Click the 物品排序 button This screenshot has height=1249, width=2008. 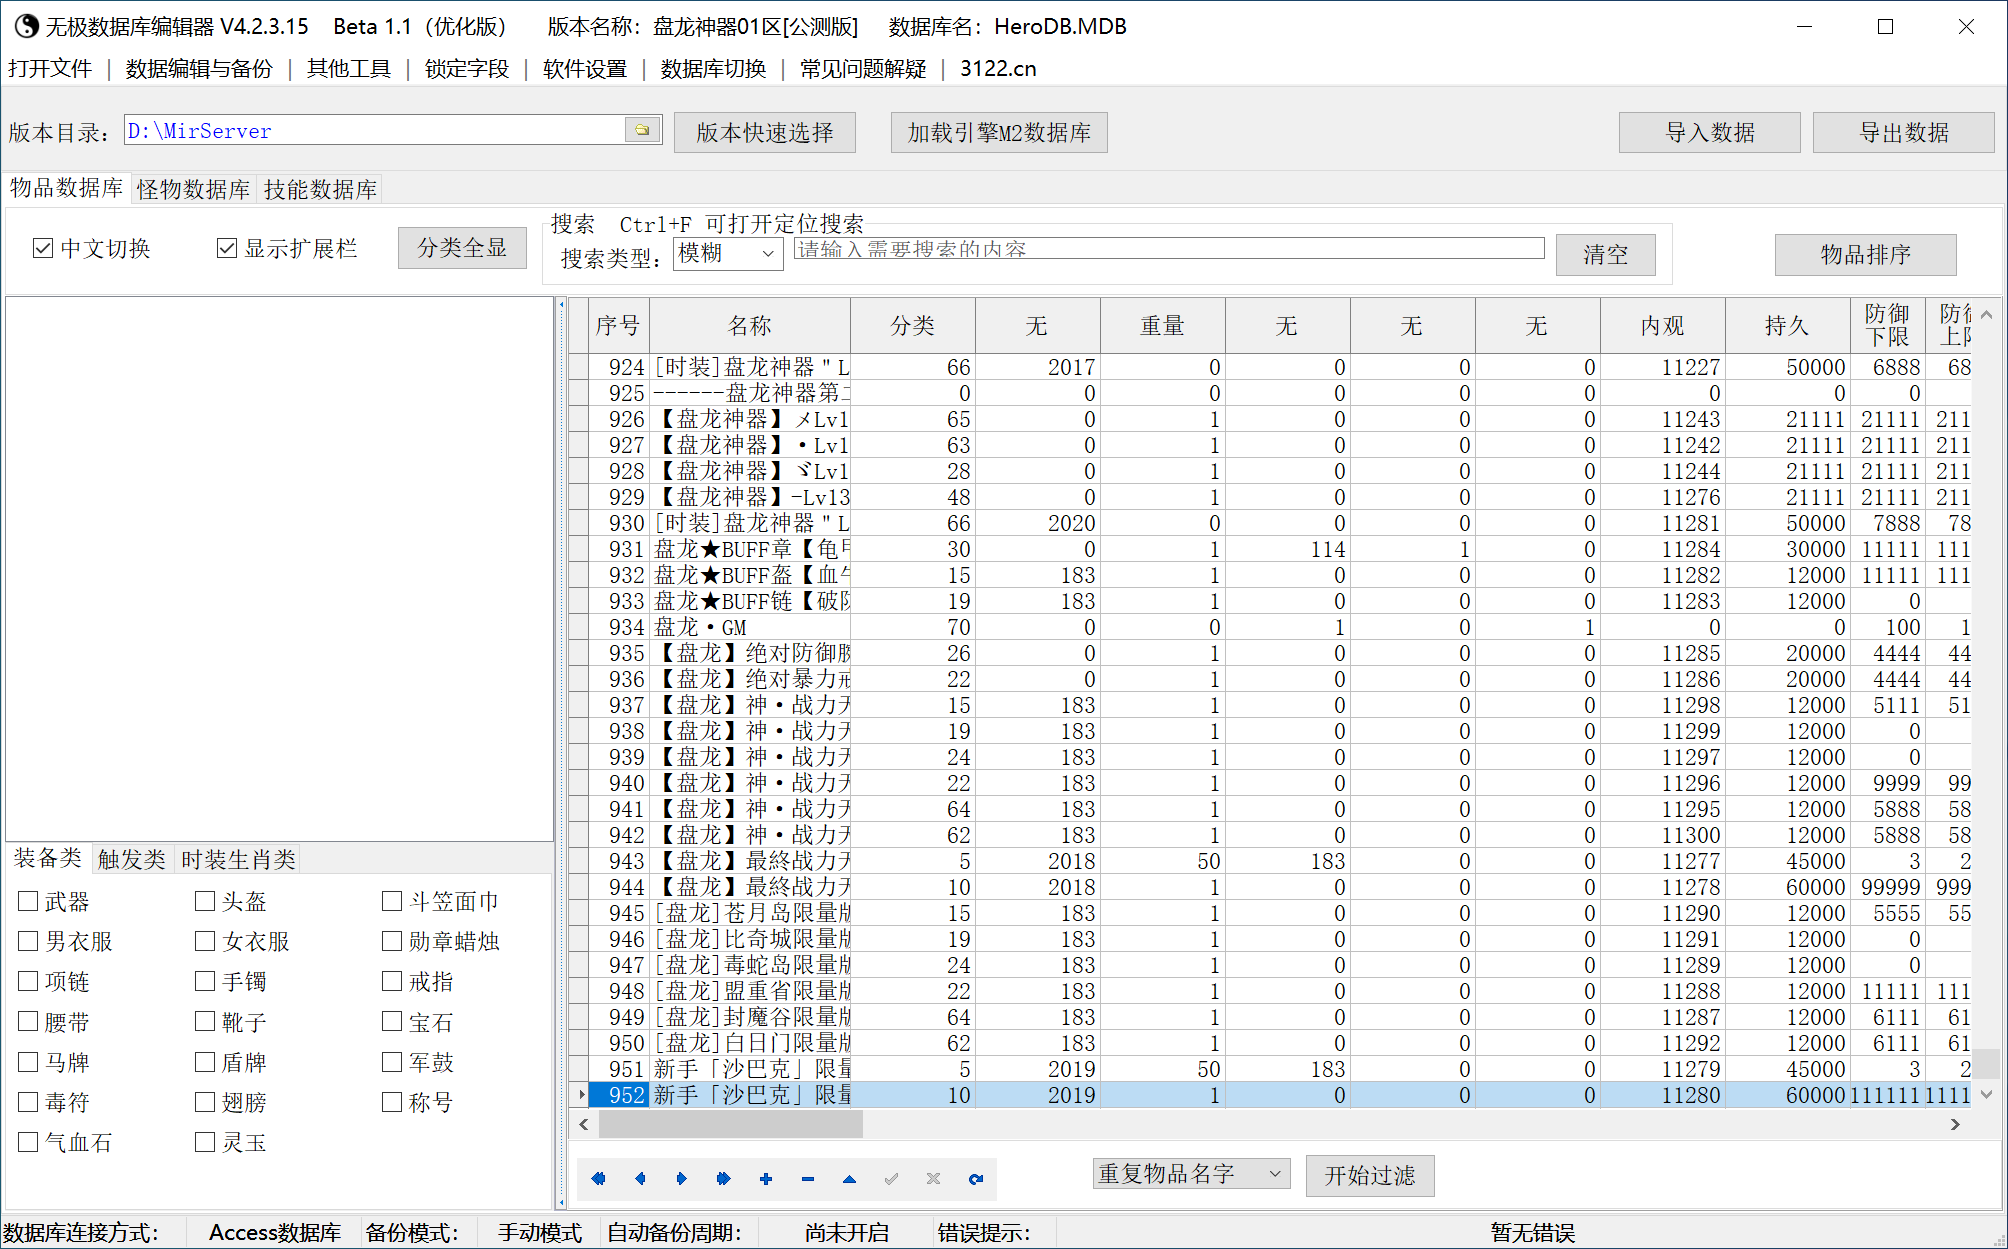1865,255
